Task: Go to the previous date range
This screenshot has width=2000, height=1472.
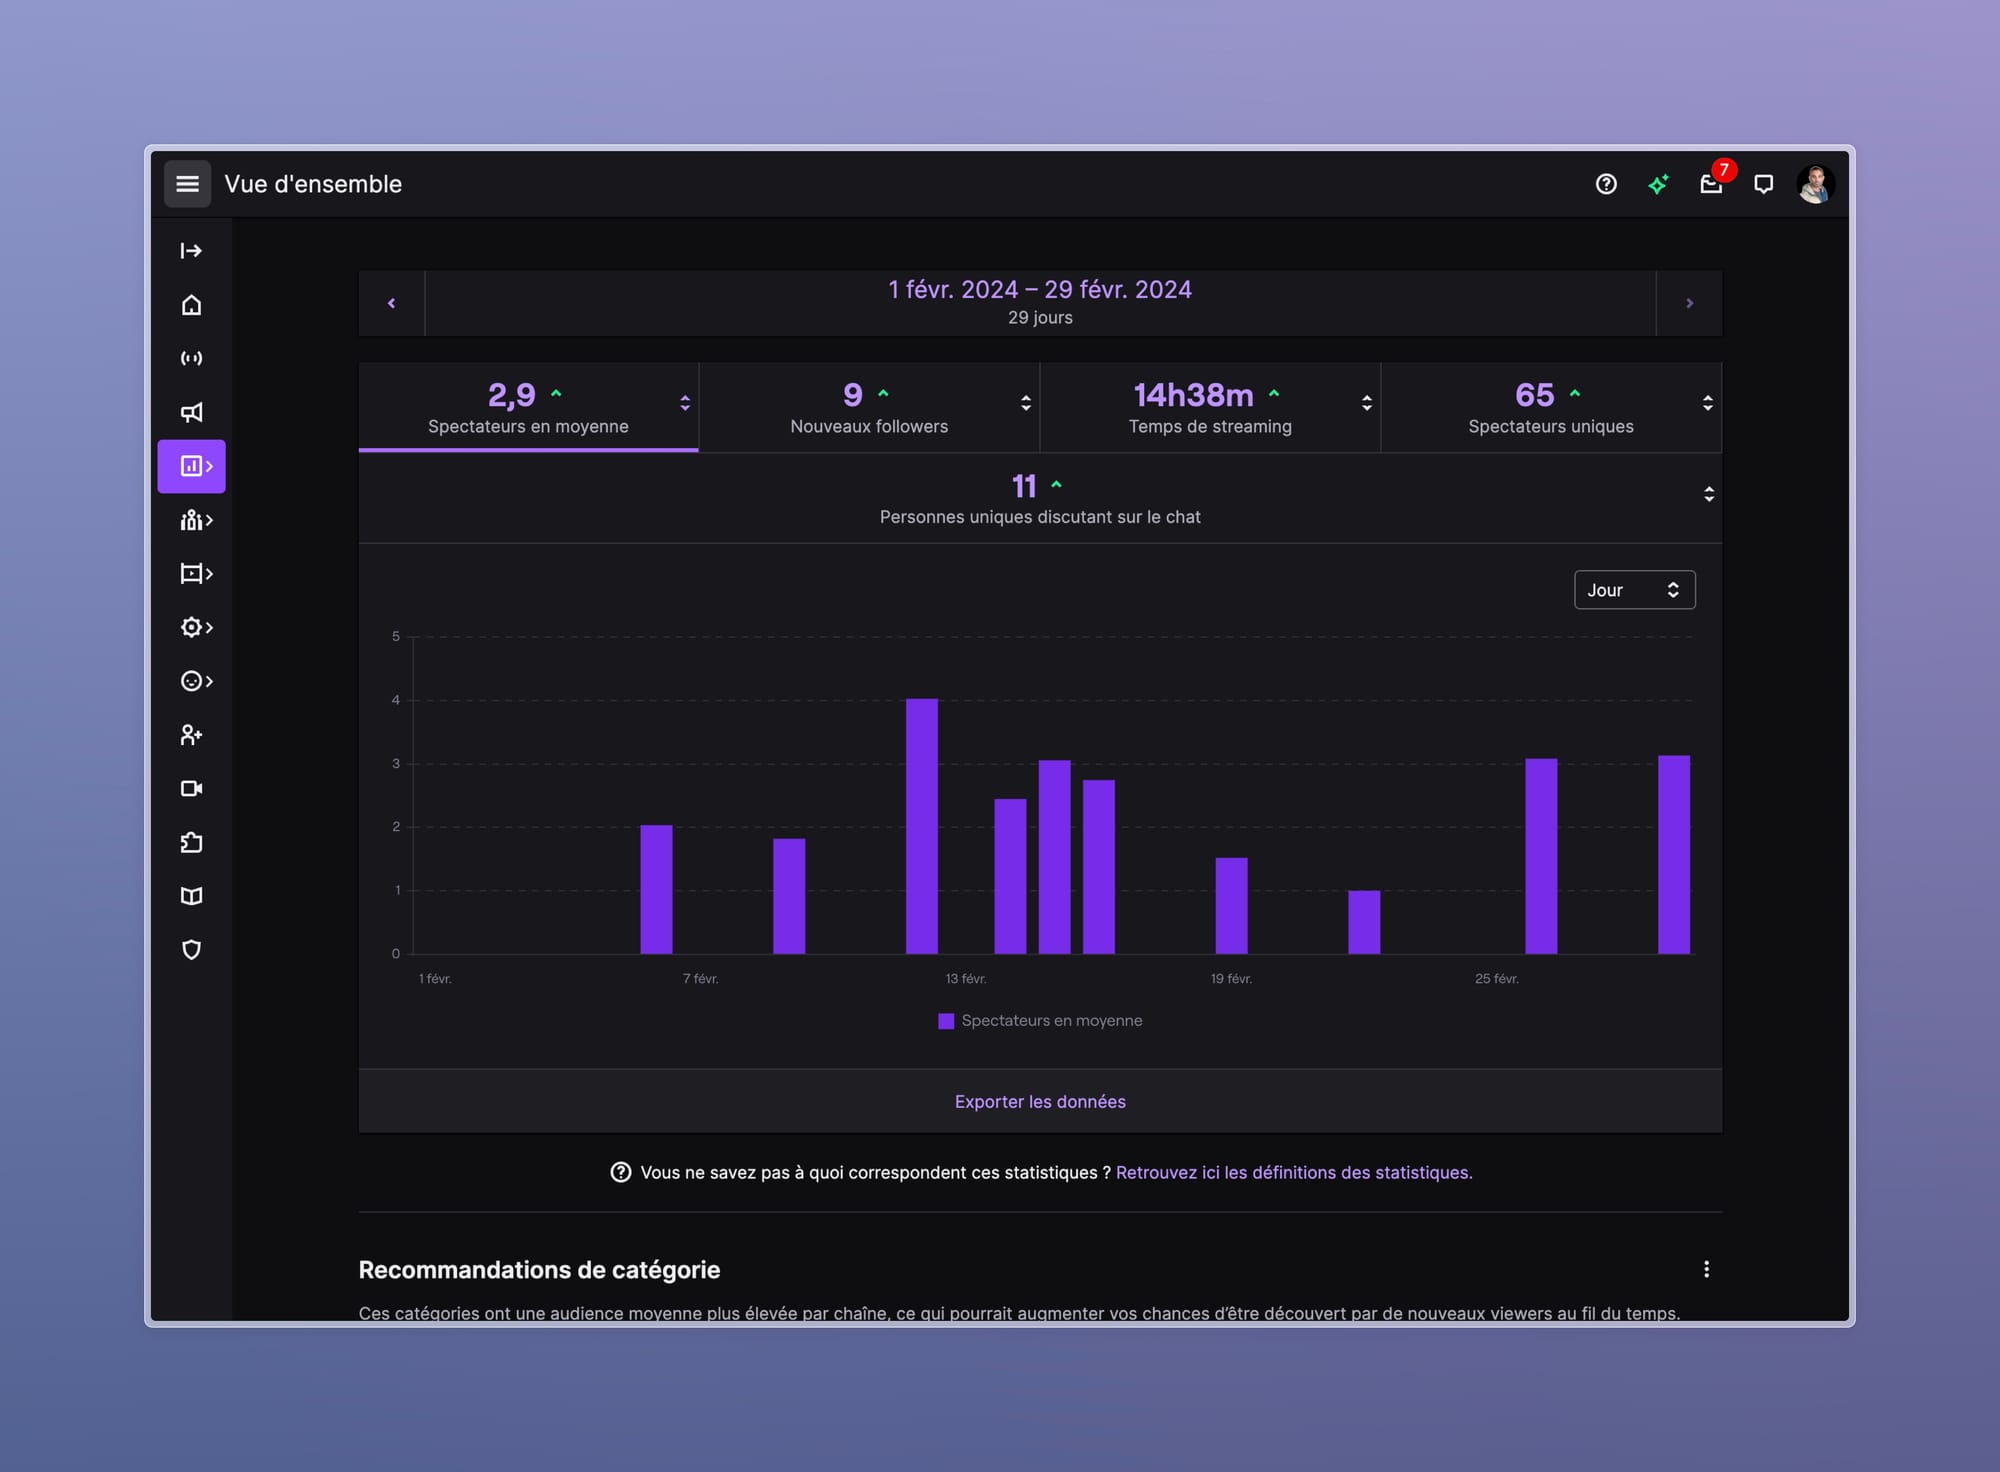Action: [x=392, y=303]
